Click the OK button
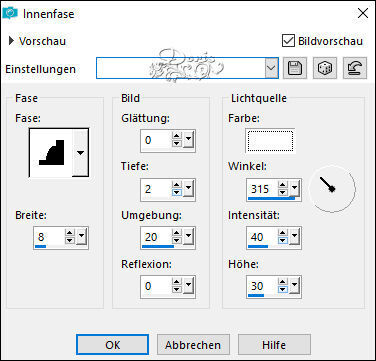The height and width of the screenshot is (361, 376). click(x=113, y=344)
